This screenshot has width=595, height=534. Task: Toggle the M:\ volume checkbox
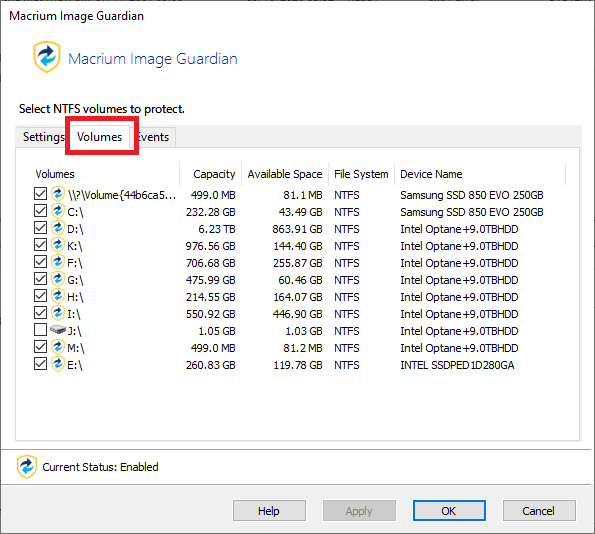(x=40, y=347)
